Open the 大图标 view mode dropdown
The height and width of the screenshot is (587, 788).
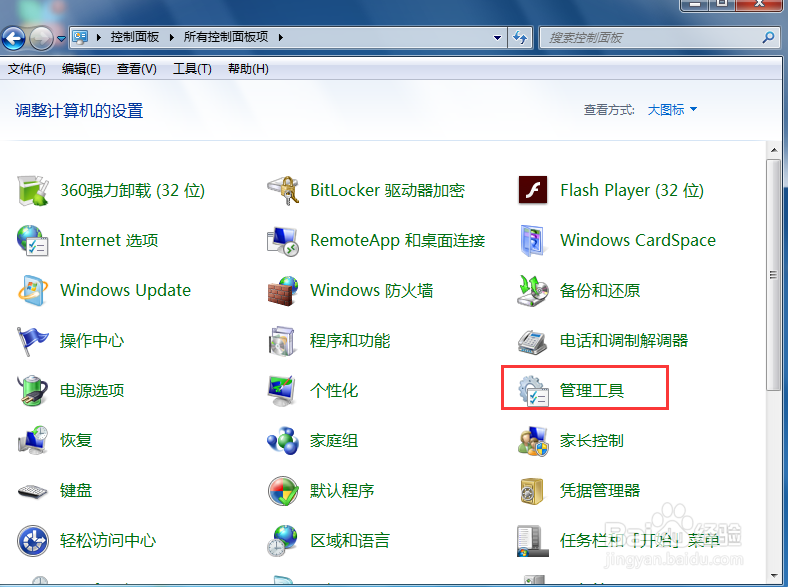[x=672, y=110]
